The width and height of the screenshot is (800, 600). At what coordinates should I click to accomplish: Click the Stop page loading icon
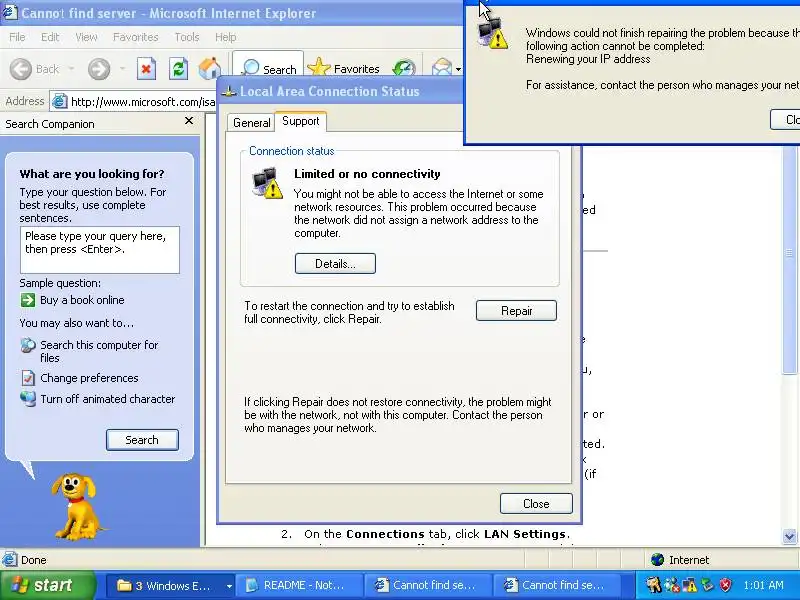pyautogui.click(x=146, y=69)
